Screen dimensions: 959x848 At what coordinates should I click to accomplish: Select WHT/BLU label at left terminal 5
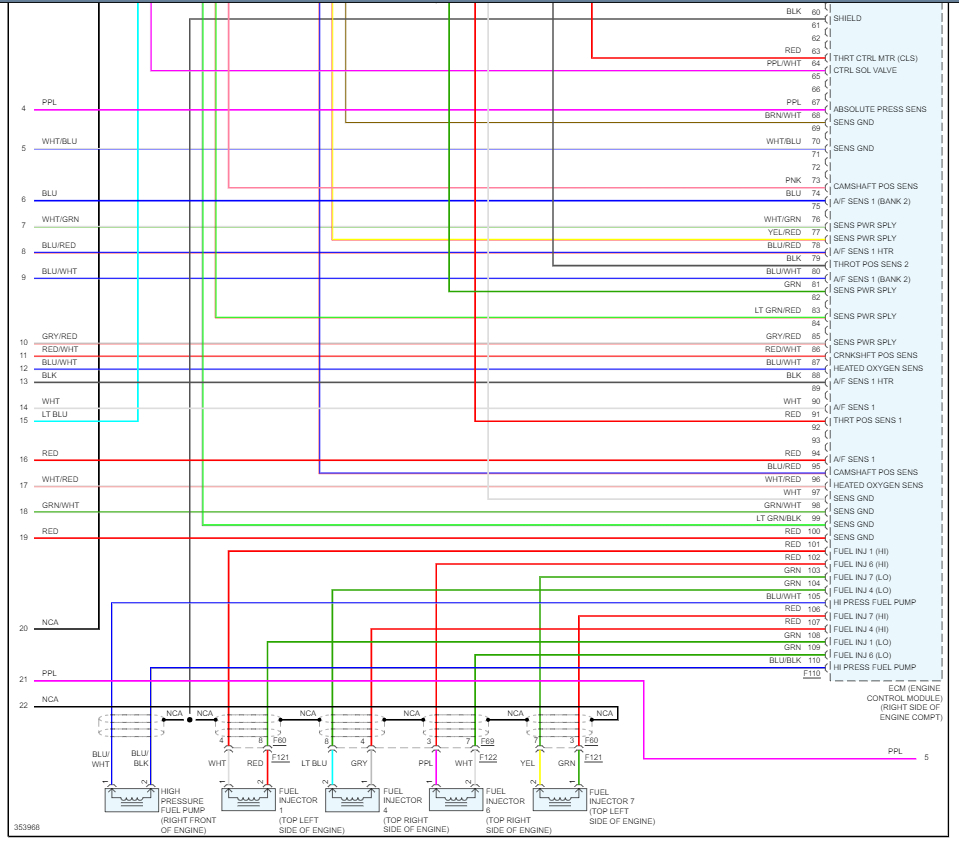pos(59,141)
